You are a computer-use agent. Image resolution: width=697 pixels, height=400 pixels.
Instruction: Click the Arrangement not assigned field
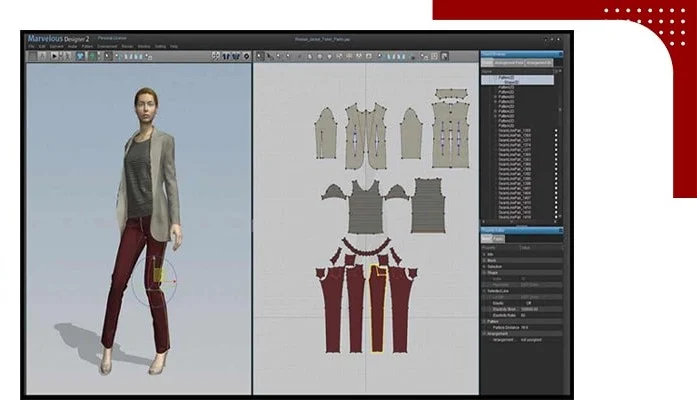point(531,340)
